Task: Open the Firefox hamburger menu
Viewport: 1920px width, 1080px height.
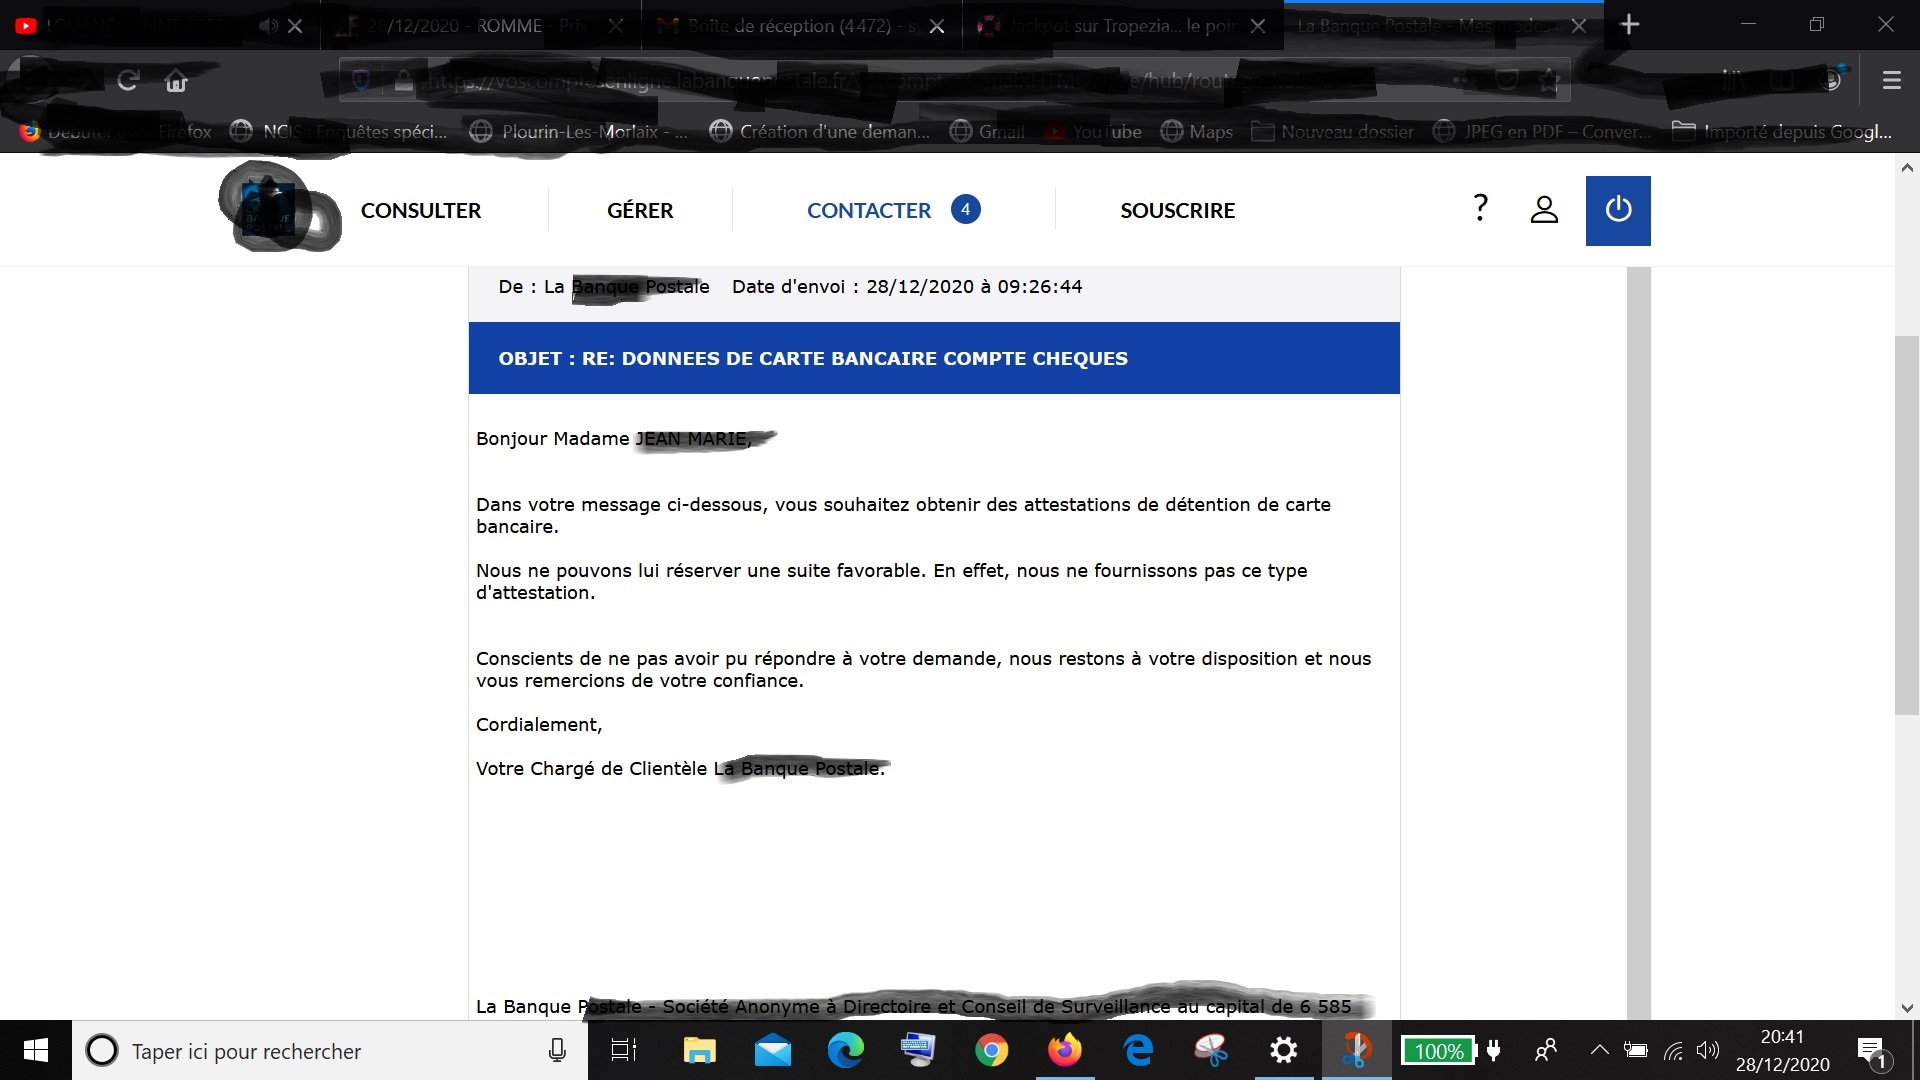Action: point(1891,80)
